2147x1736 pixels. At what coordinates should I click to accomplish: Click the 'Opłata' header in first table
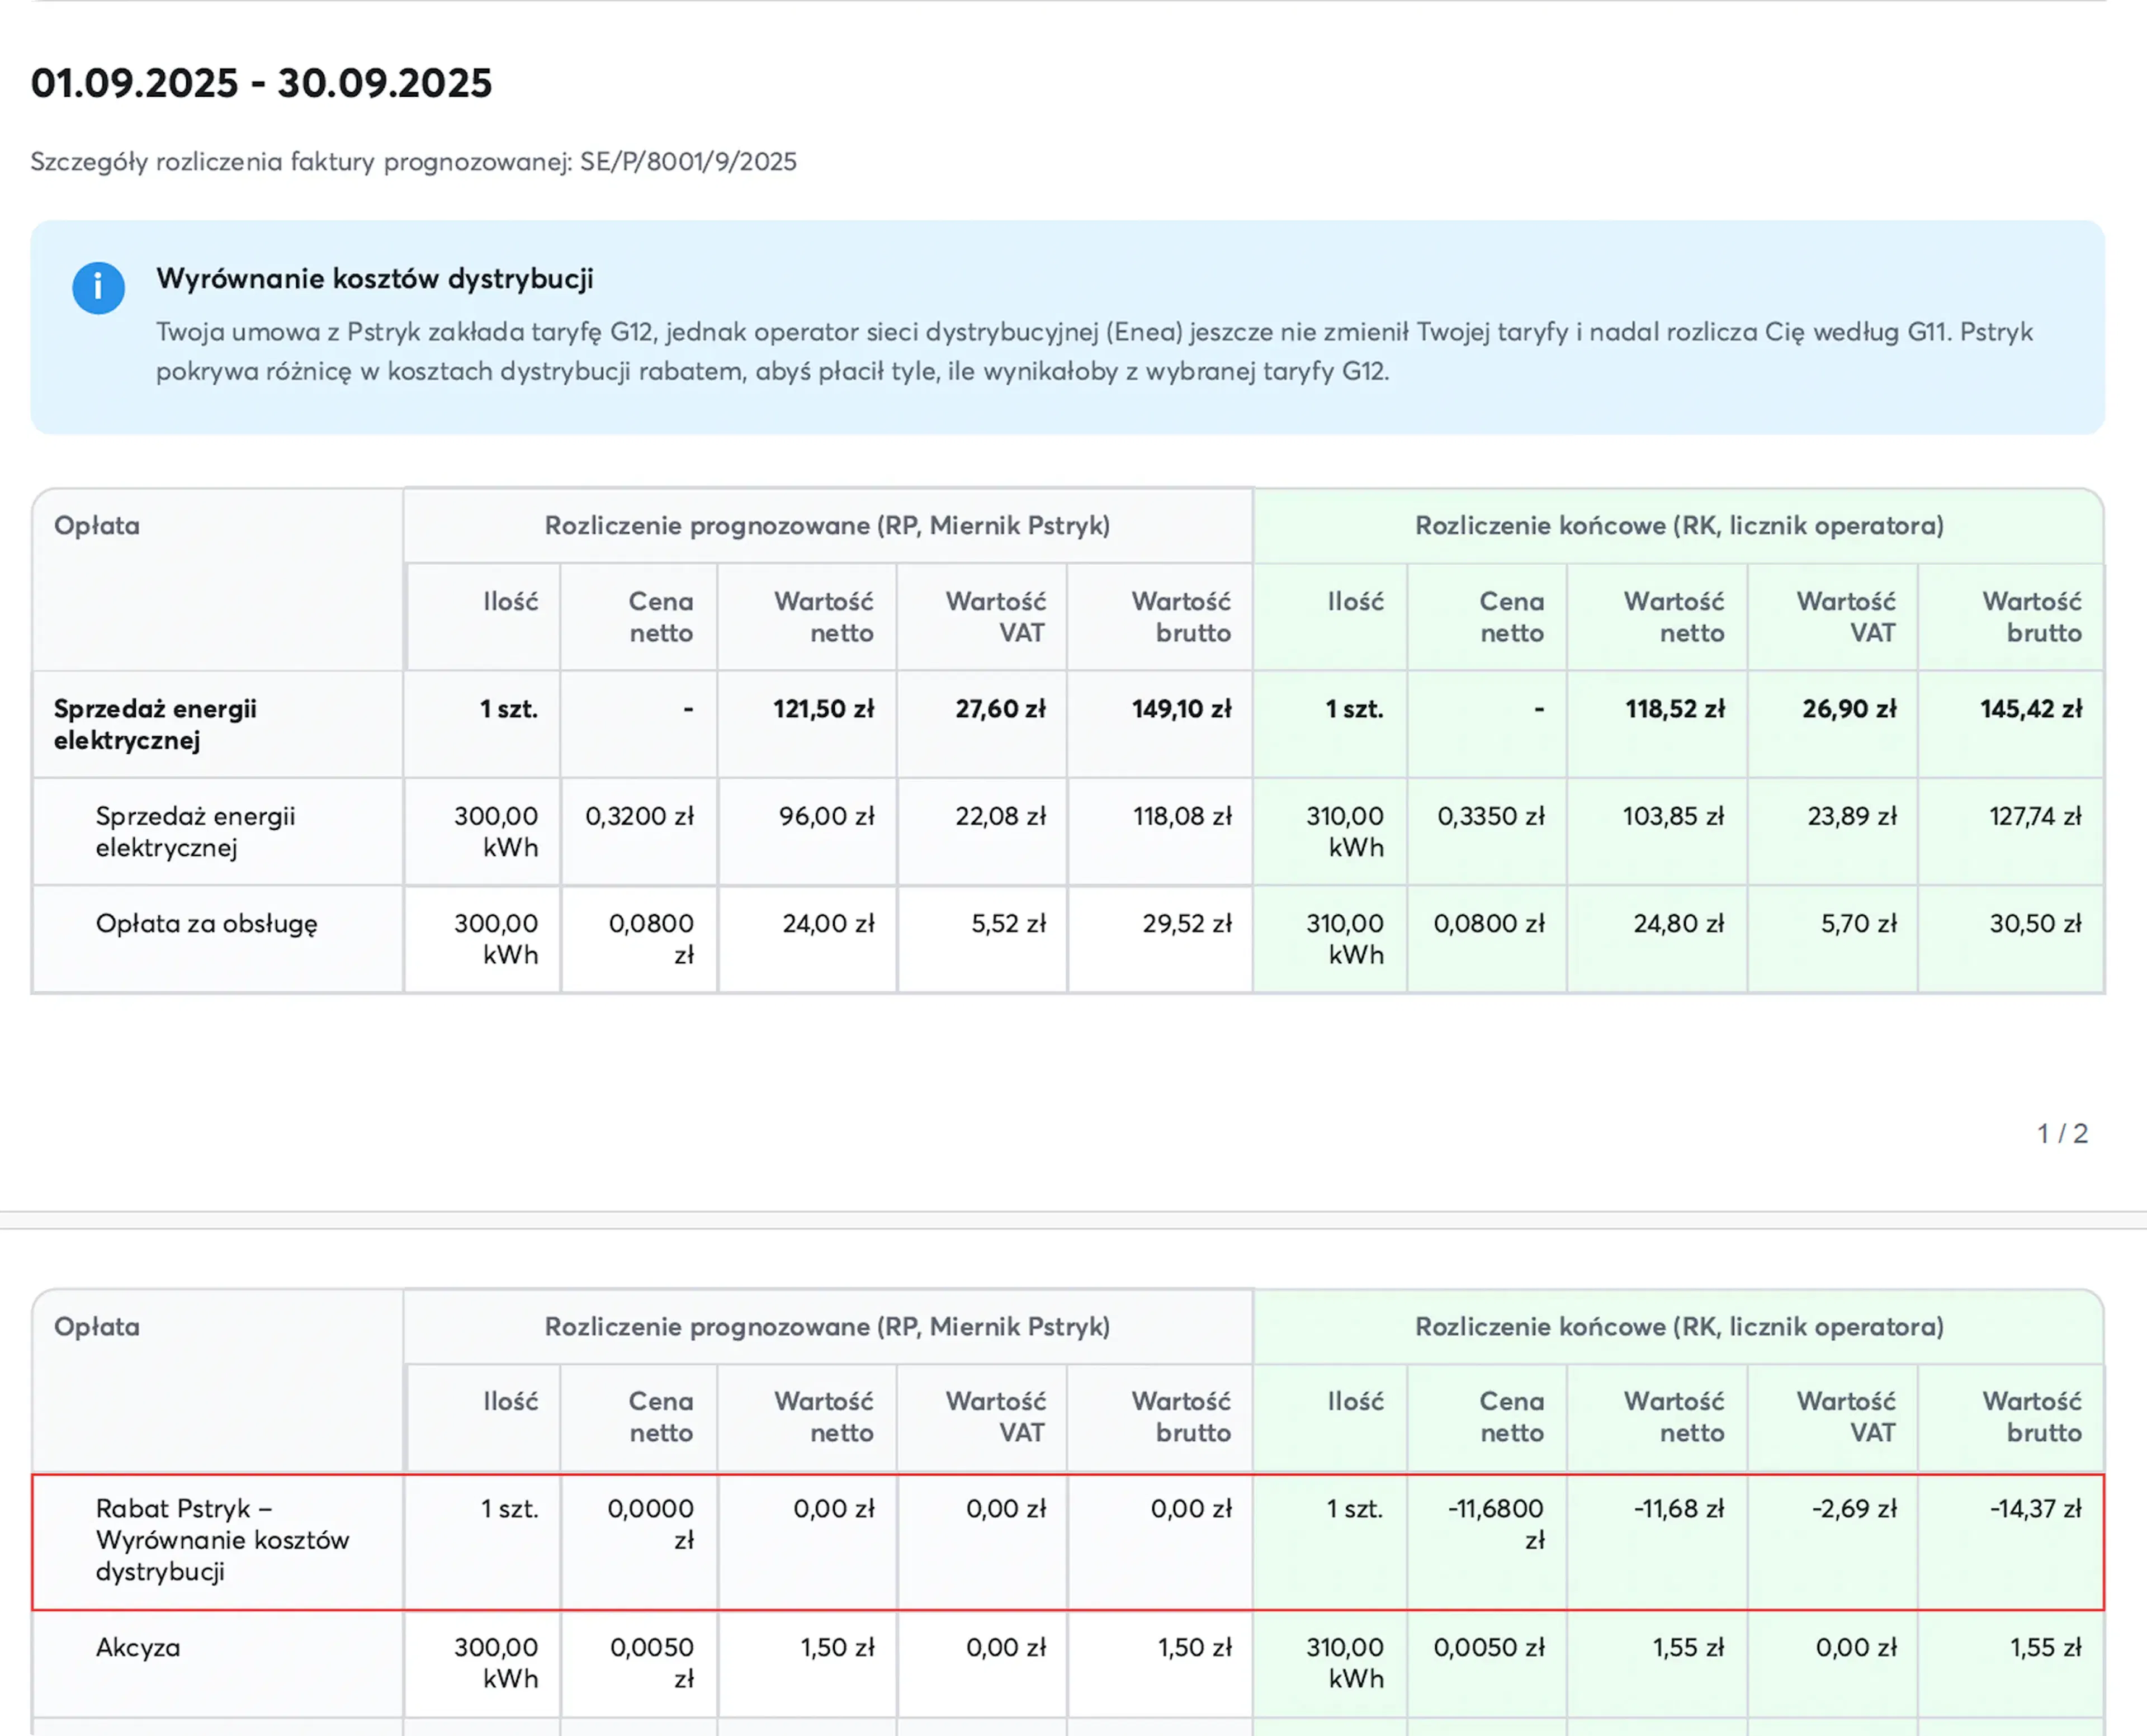click(97, 526)
